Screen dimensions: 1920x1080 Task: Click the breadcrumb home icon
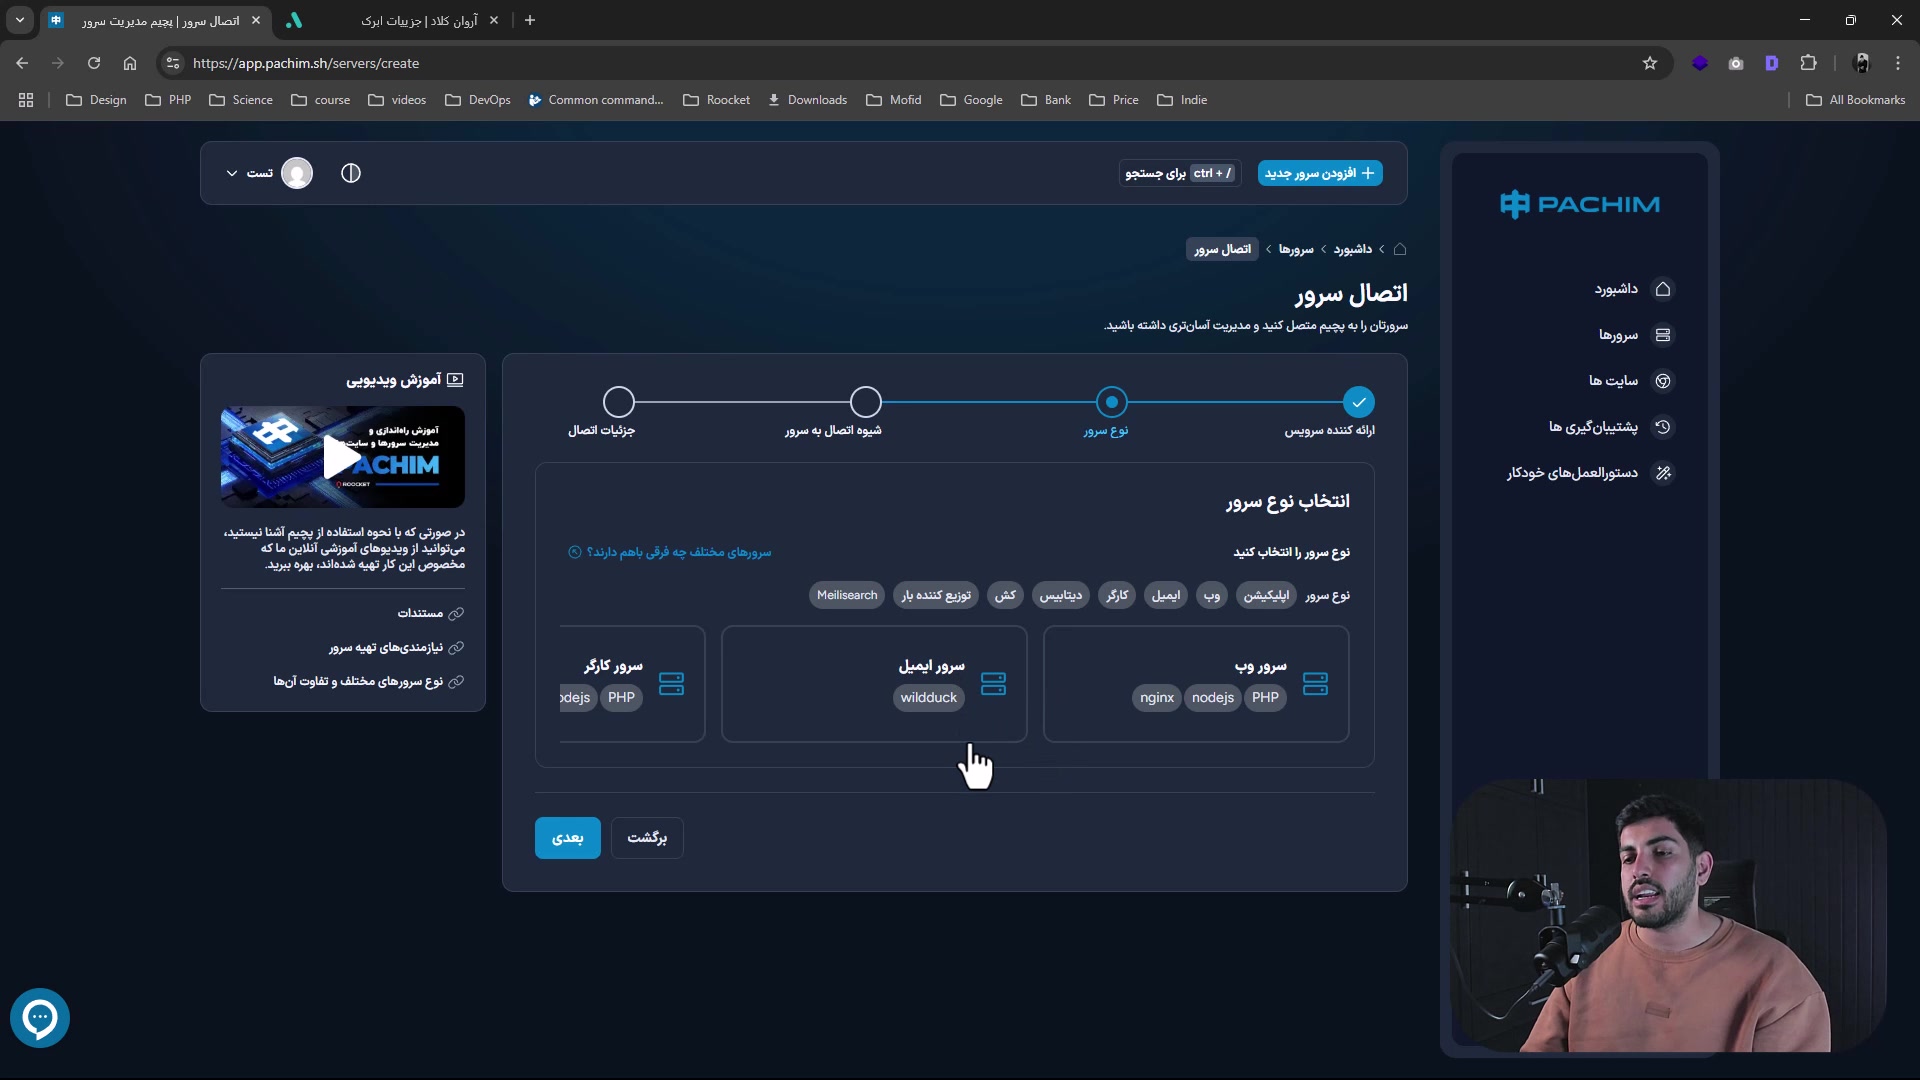(1400, 249)
